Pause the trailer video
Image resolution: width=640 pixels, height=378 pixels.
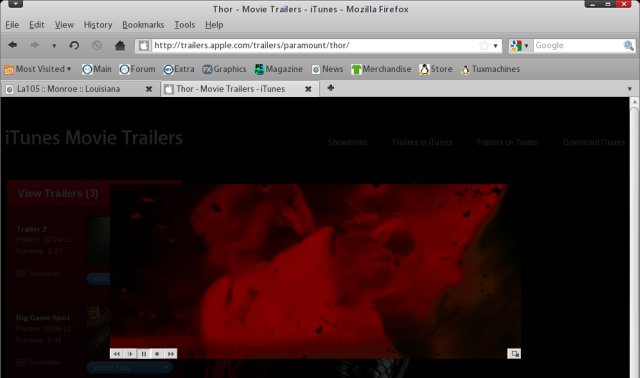[x=144, y=354]
